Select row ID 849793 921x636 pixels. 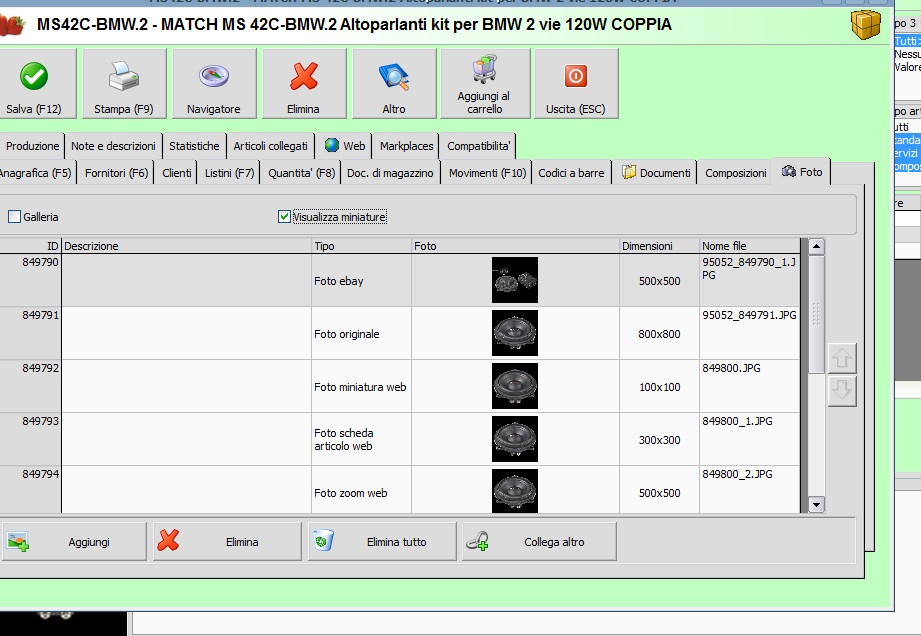click(399, 439)
